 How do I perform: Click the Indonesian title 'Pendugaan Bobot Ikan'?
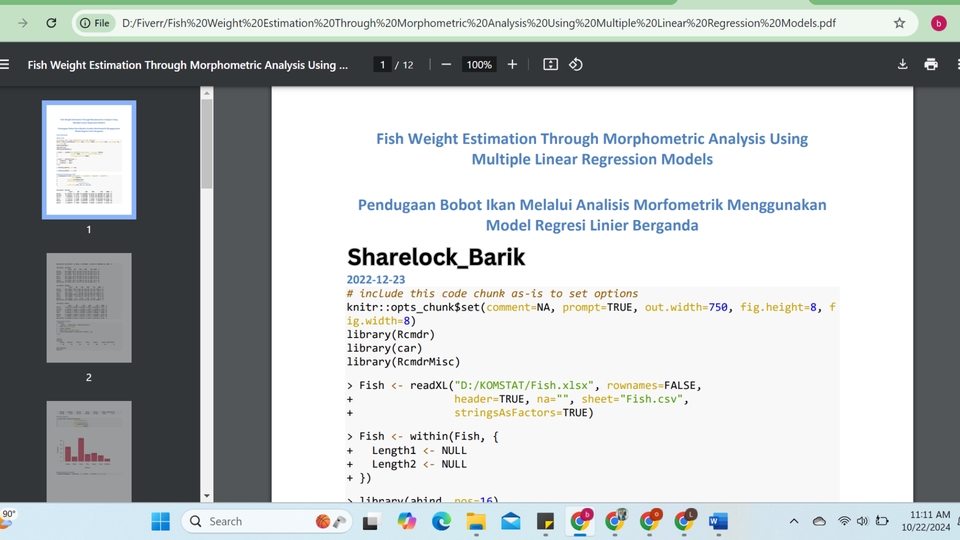coord(592,215)
